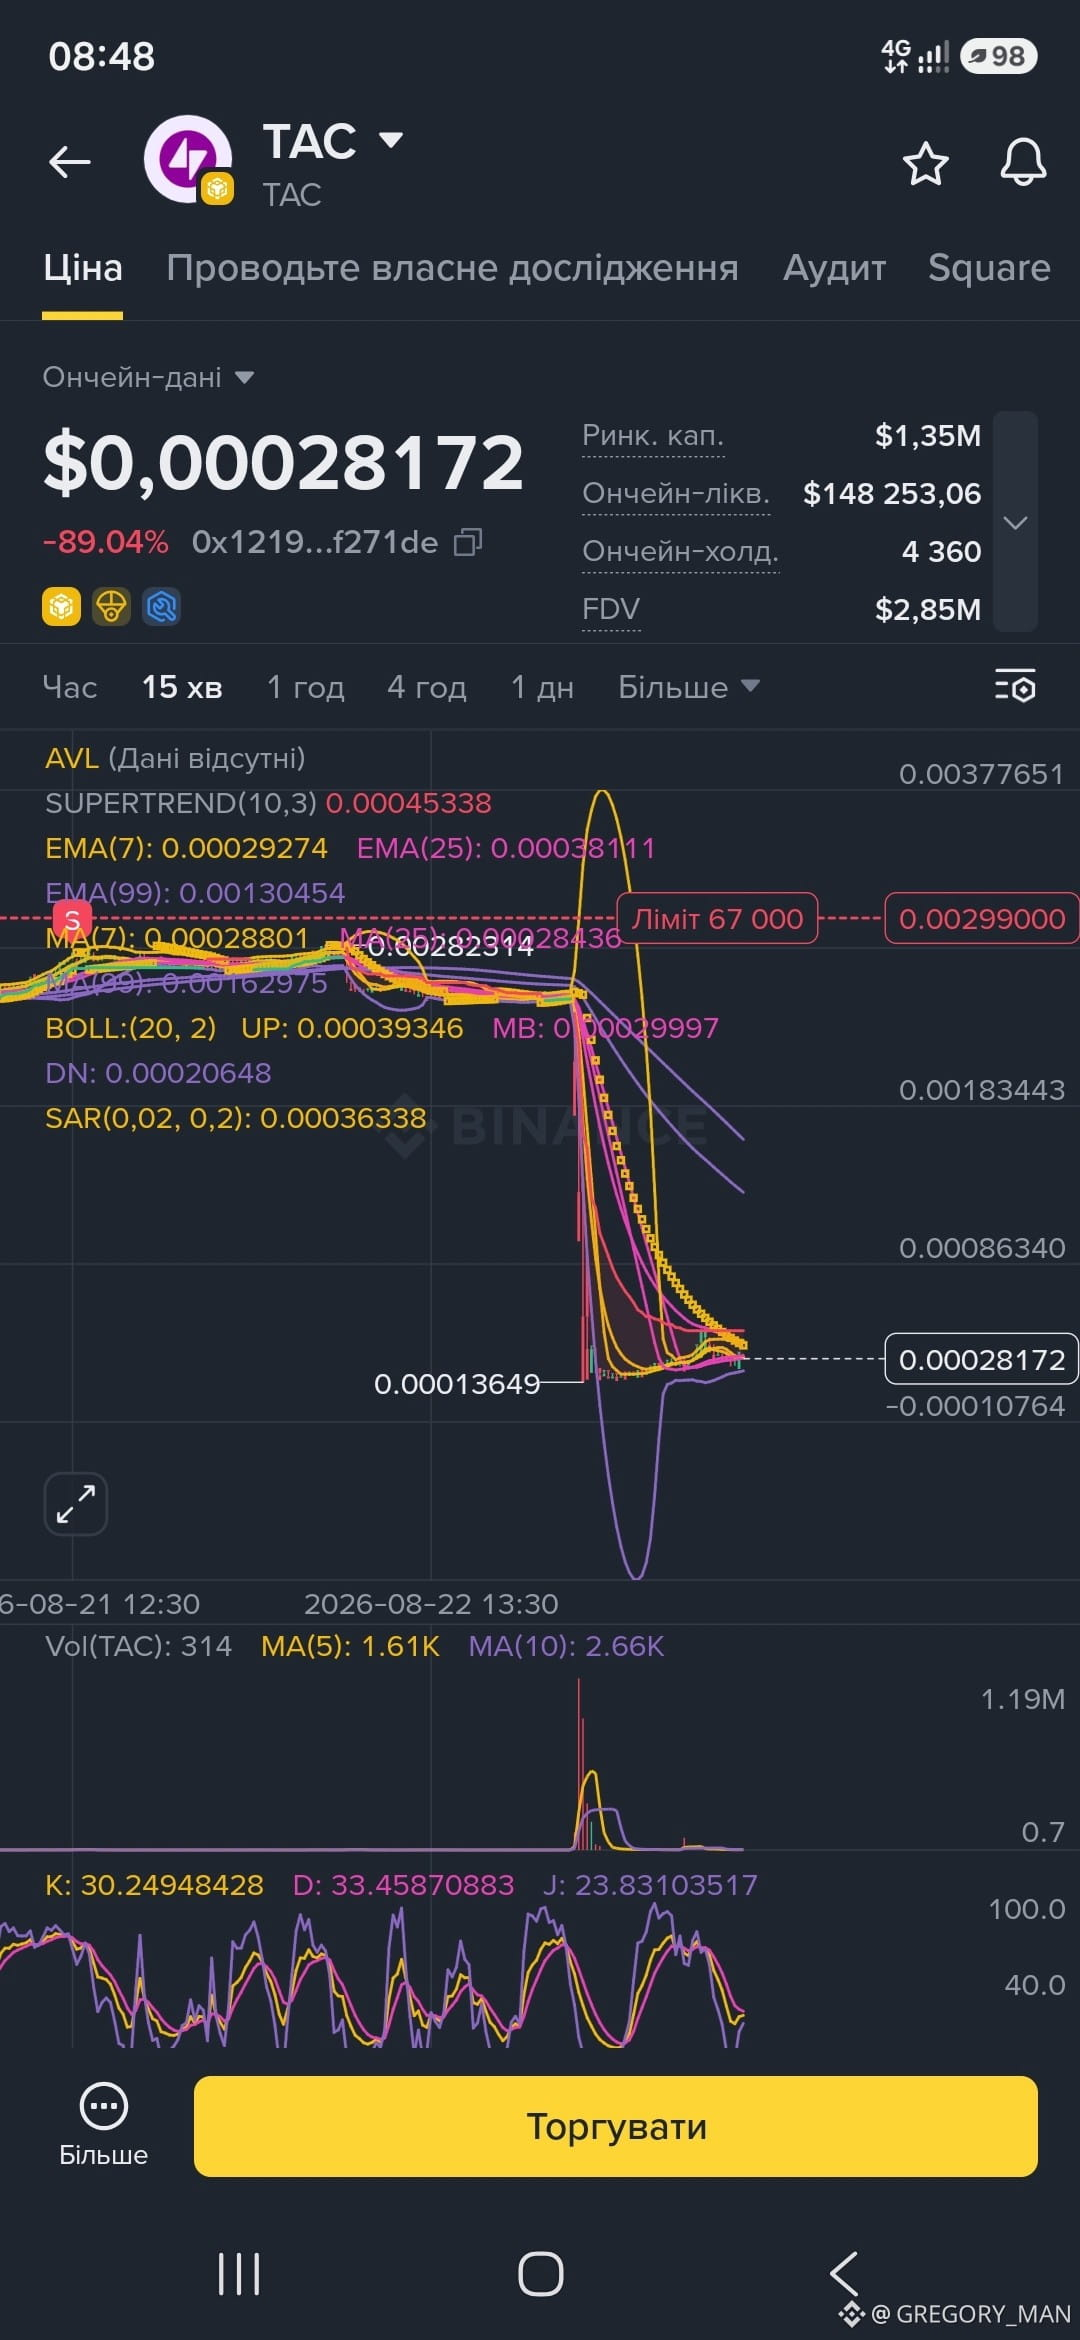Open chart indicator settings icon
This screenshot has height=2340, width=1080.
(x=1015, y=687)
